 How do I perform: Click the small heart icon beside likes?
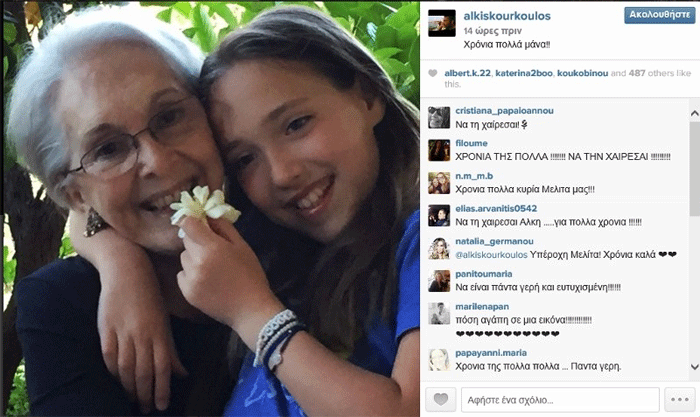click(x=433, y=73)
